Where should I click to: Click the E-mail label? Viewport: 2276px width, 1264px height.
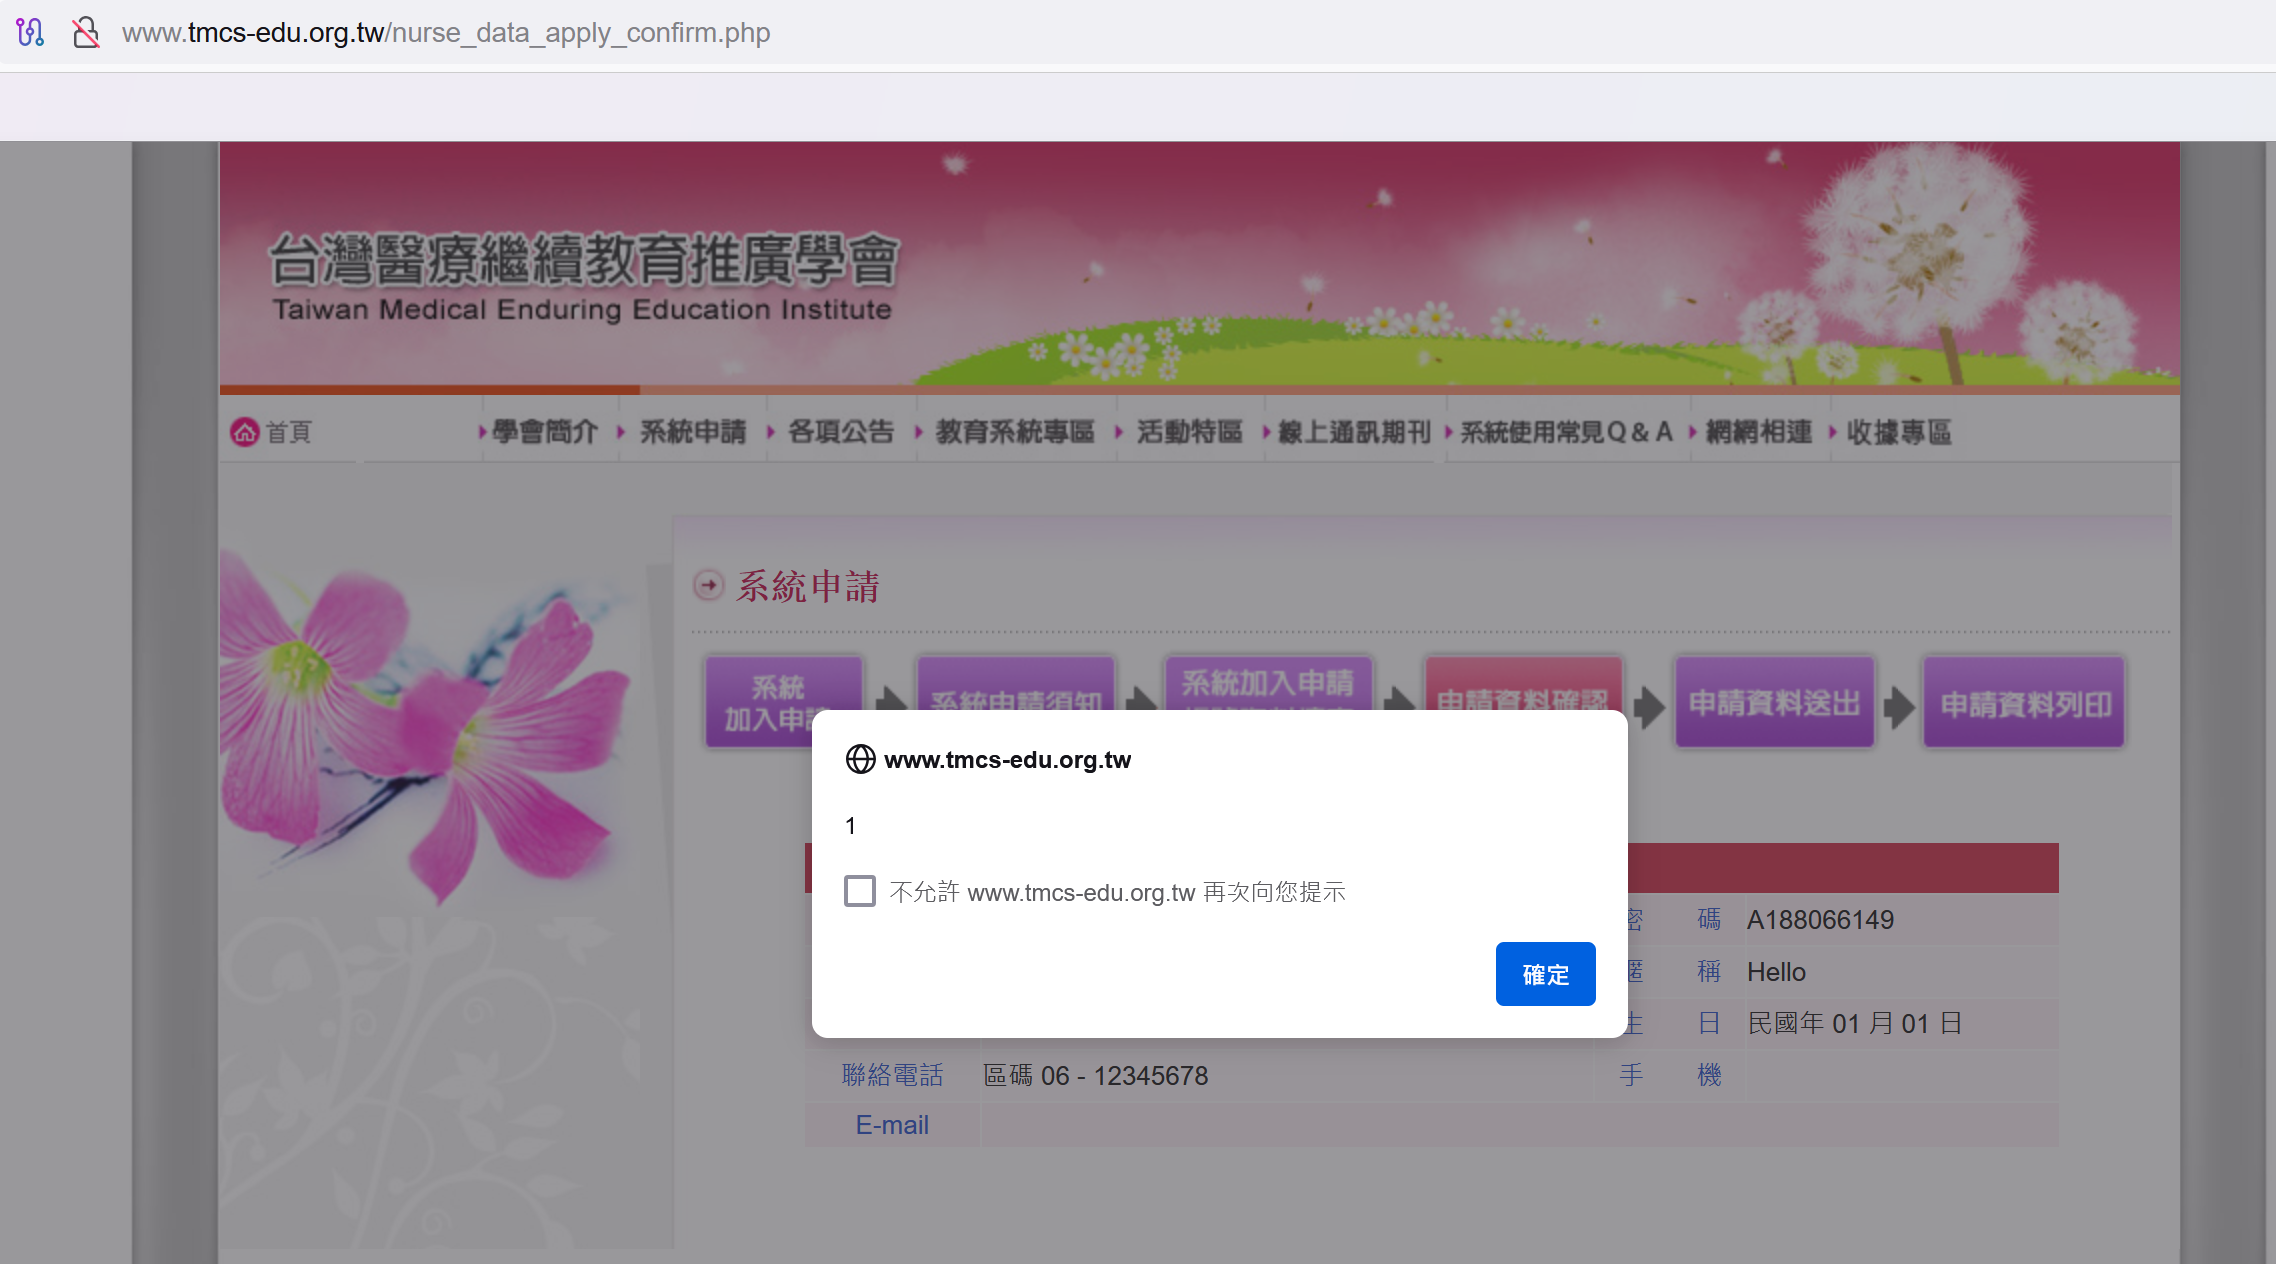tap(892, 1125)
